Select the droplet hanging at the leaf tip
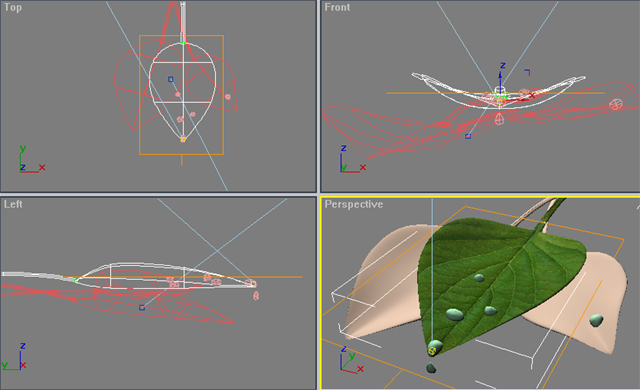This screenshot has height=390, width=640. coord(435,348)
